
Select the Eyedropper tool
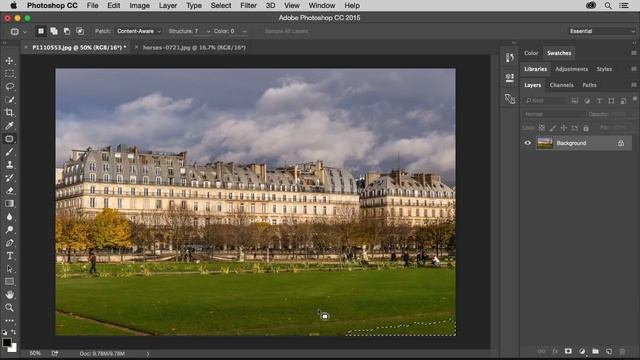[9, 126]
